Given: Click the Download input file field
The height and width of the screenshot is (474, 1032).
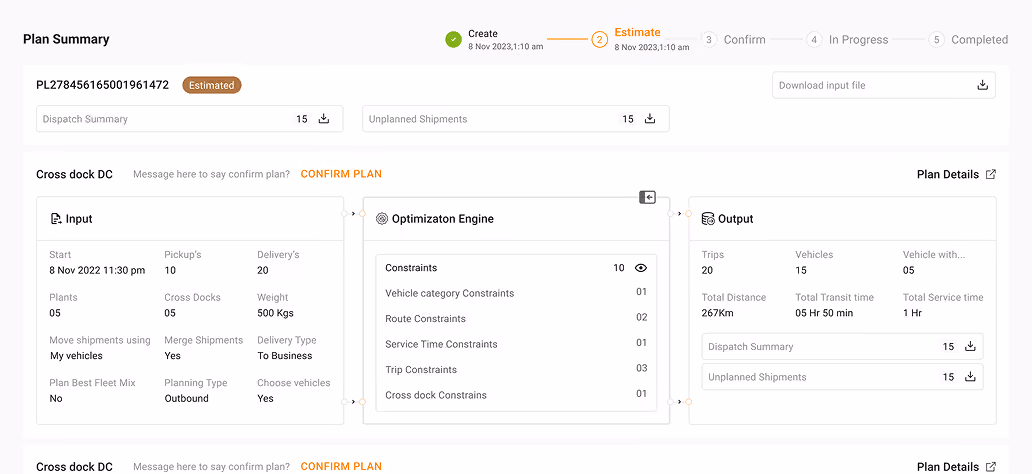Looking at the screenshot, I should (884, 85).
